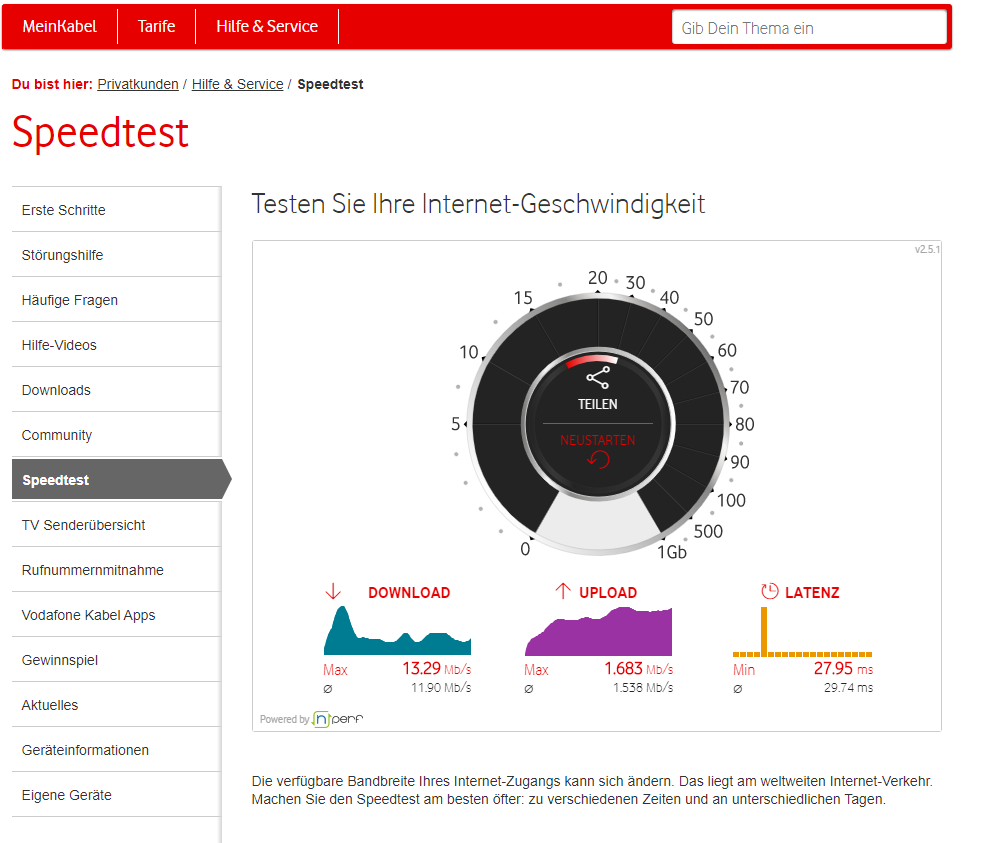983x843 pixels.
Task: Click the DOWNLOAD label
Action: click(409, 592)
